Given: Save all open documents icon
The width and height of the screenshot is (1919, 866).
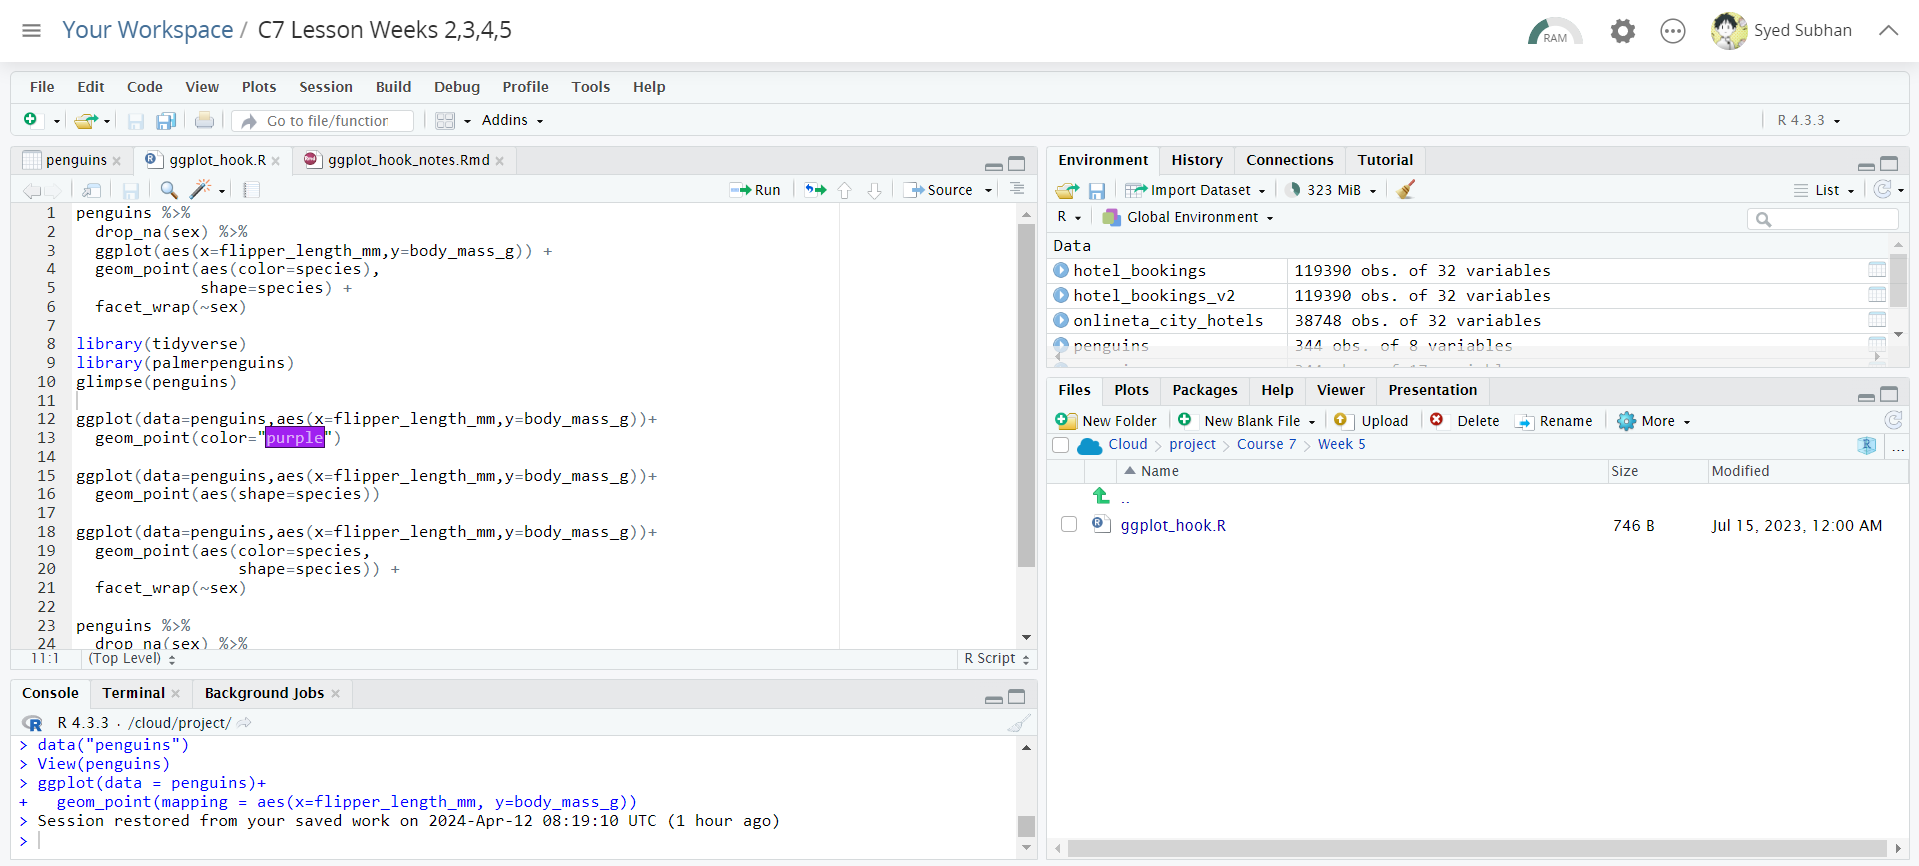Looking at the screenshot, I should pos(166,120).
